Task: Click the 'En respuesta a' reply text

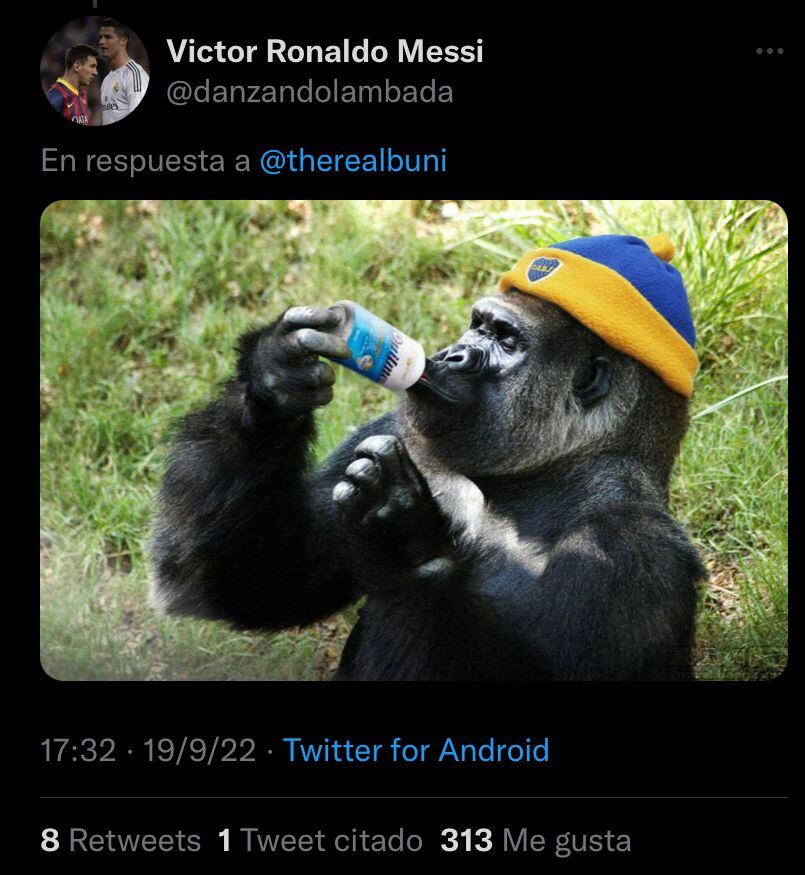Action: click(145, 161)
